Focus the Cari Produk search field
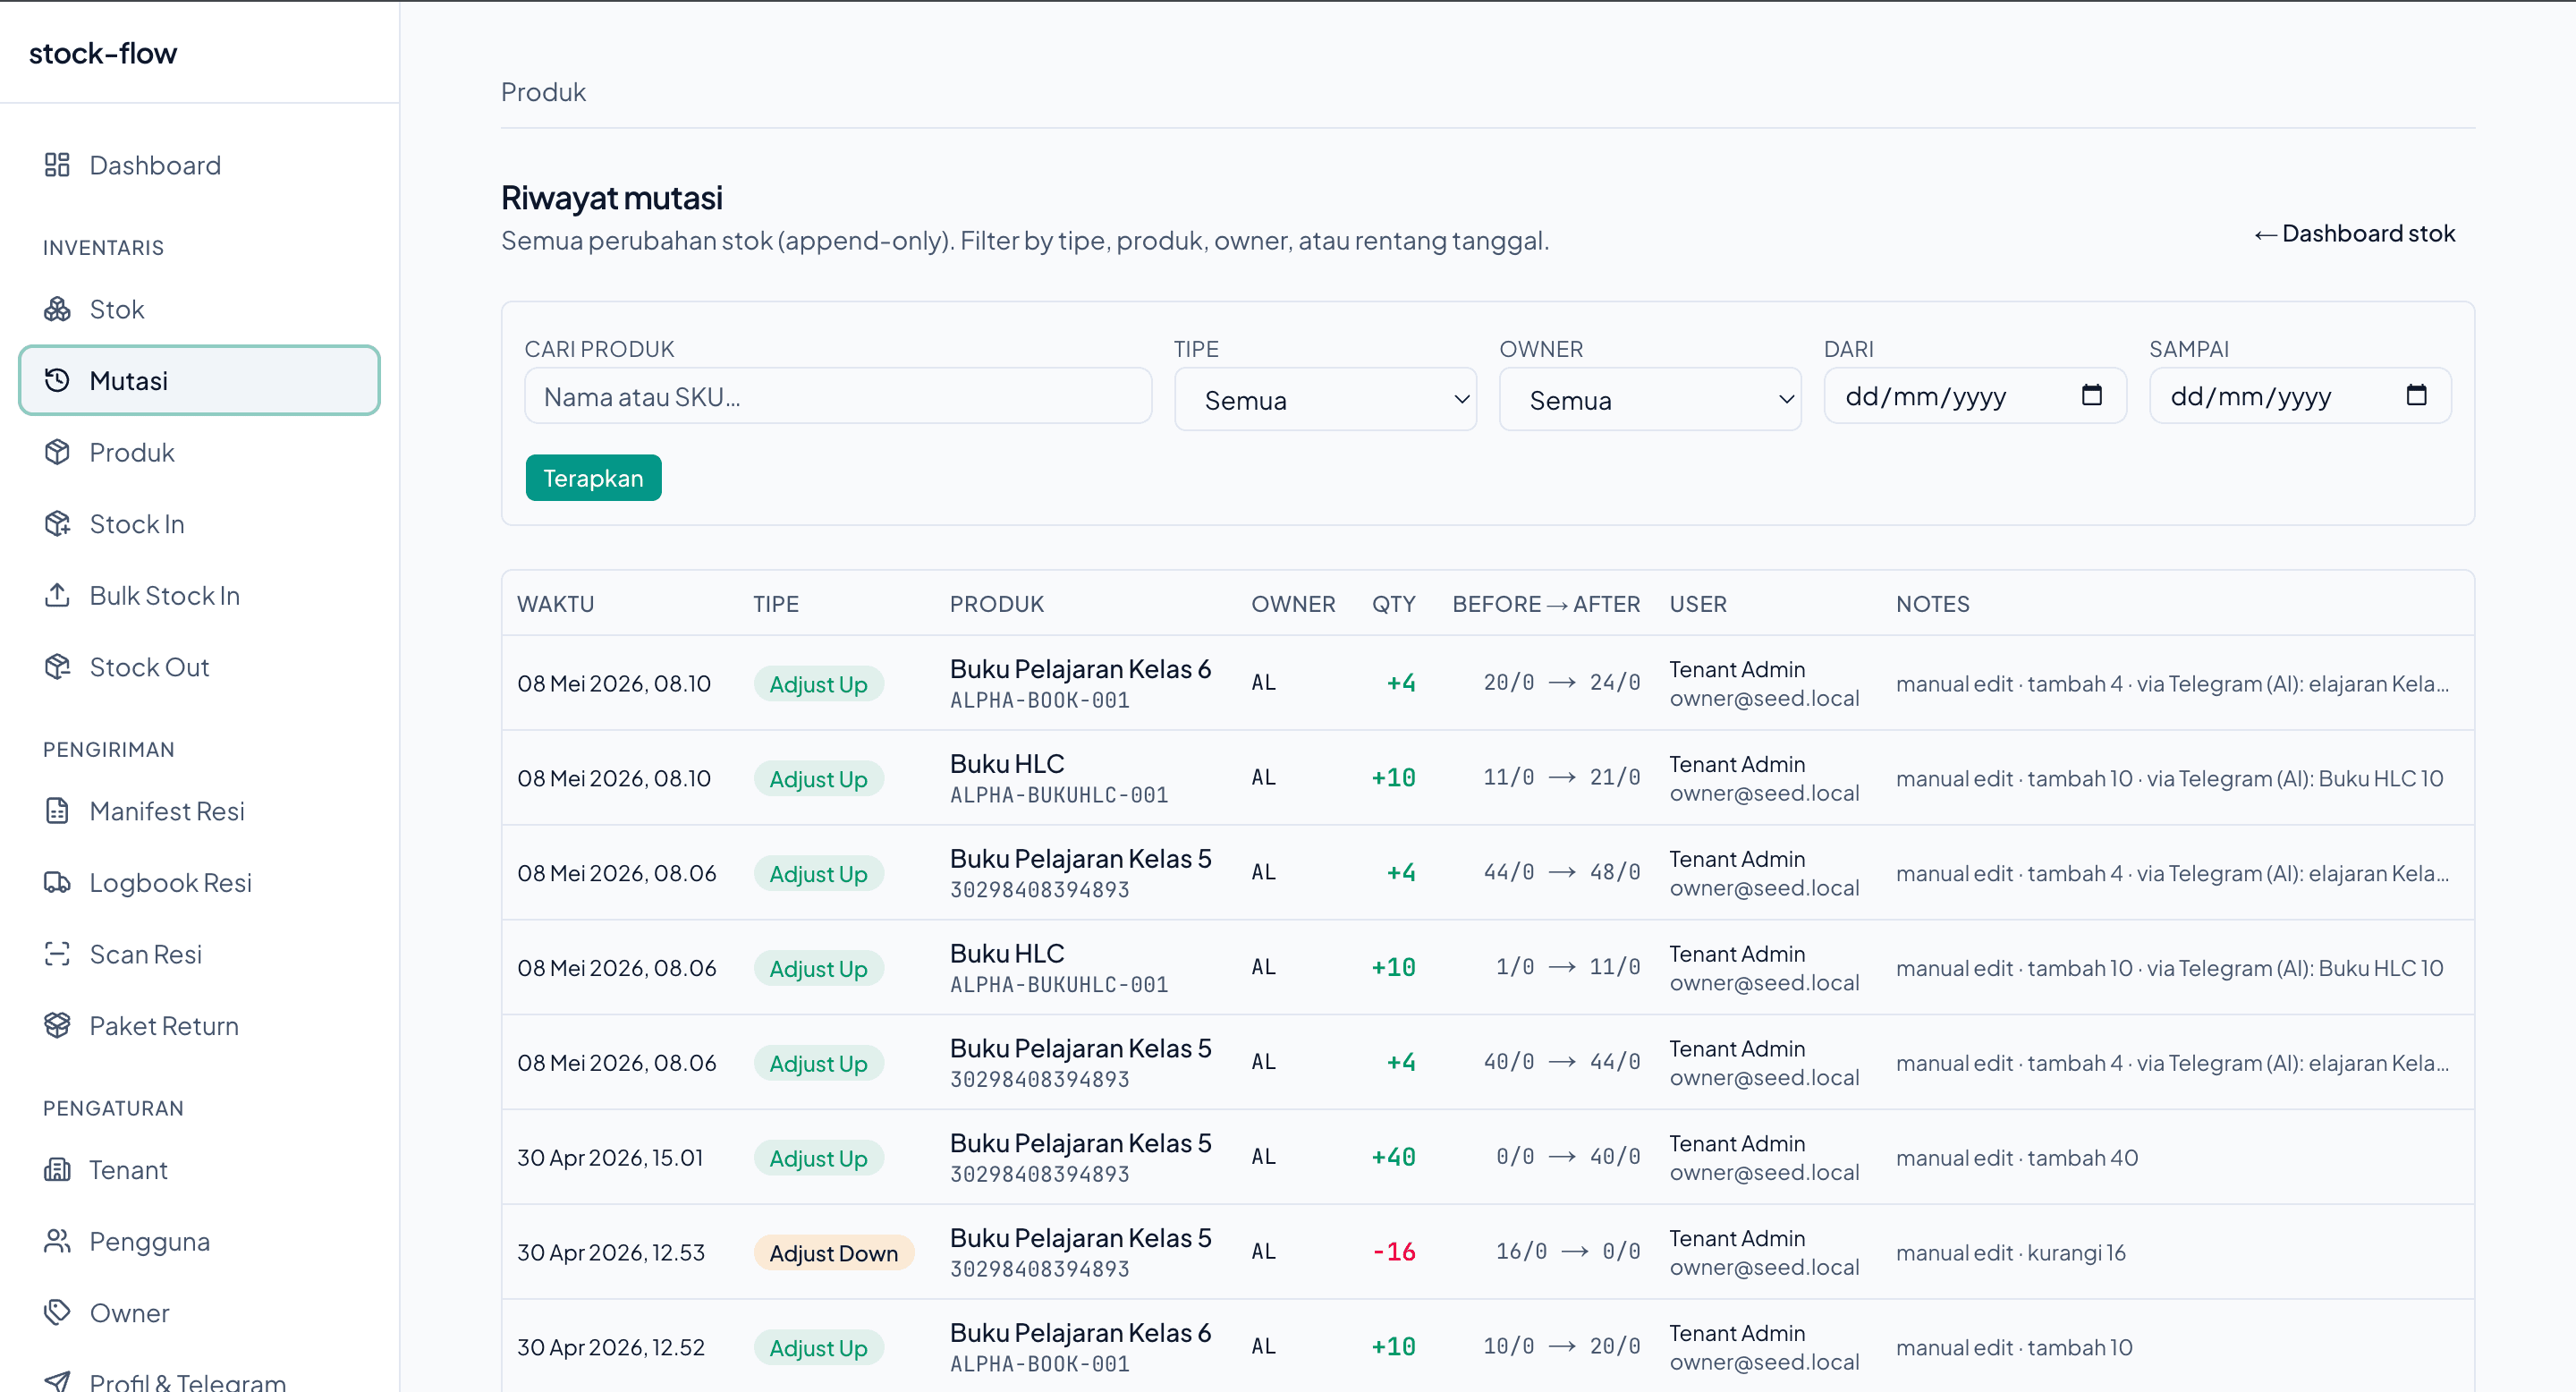The height and width of the screenshot is (1392, 2576). (x=838, y=396)
